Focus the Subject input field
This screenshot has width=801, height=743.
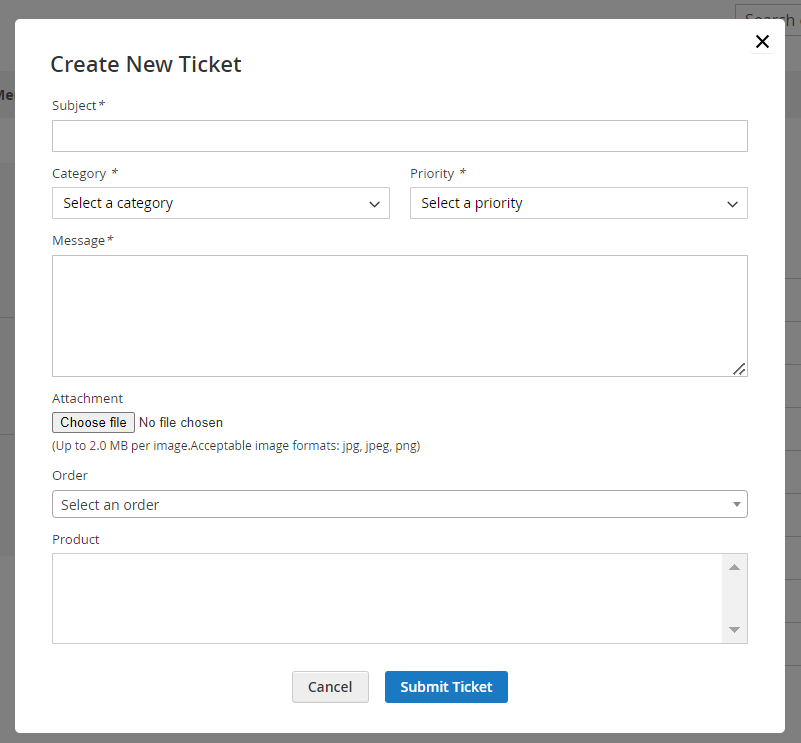click(399, 135)
